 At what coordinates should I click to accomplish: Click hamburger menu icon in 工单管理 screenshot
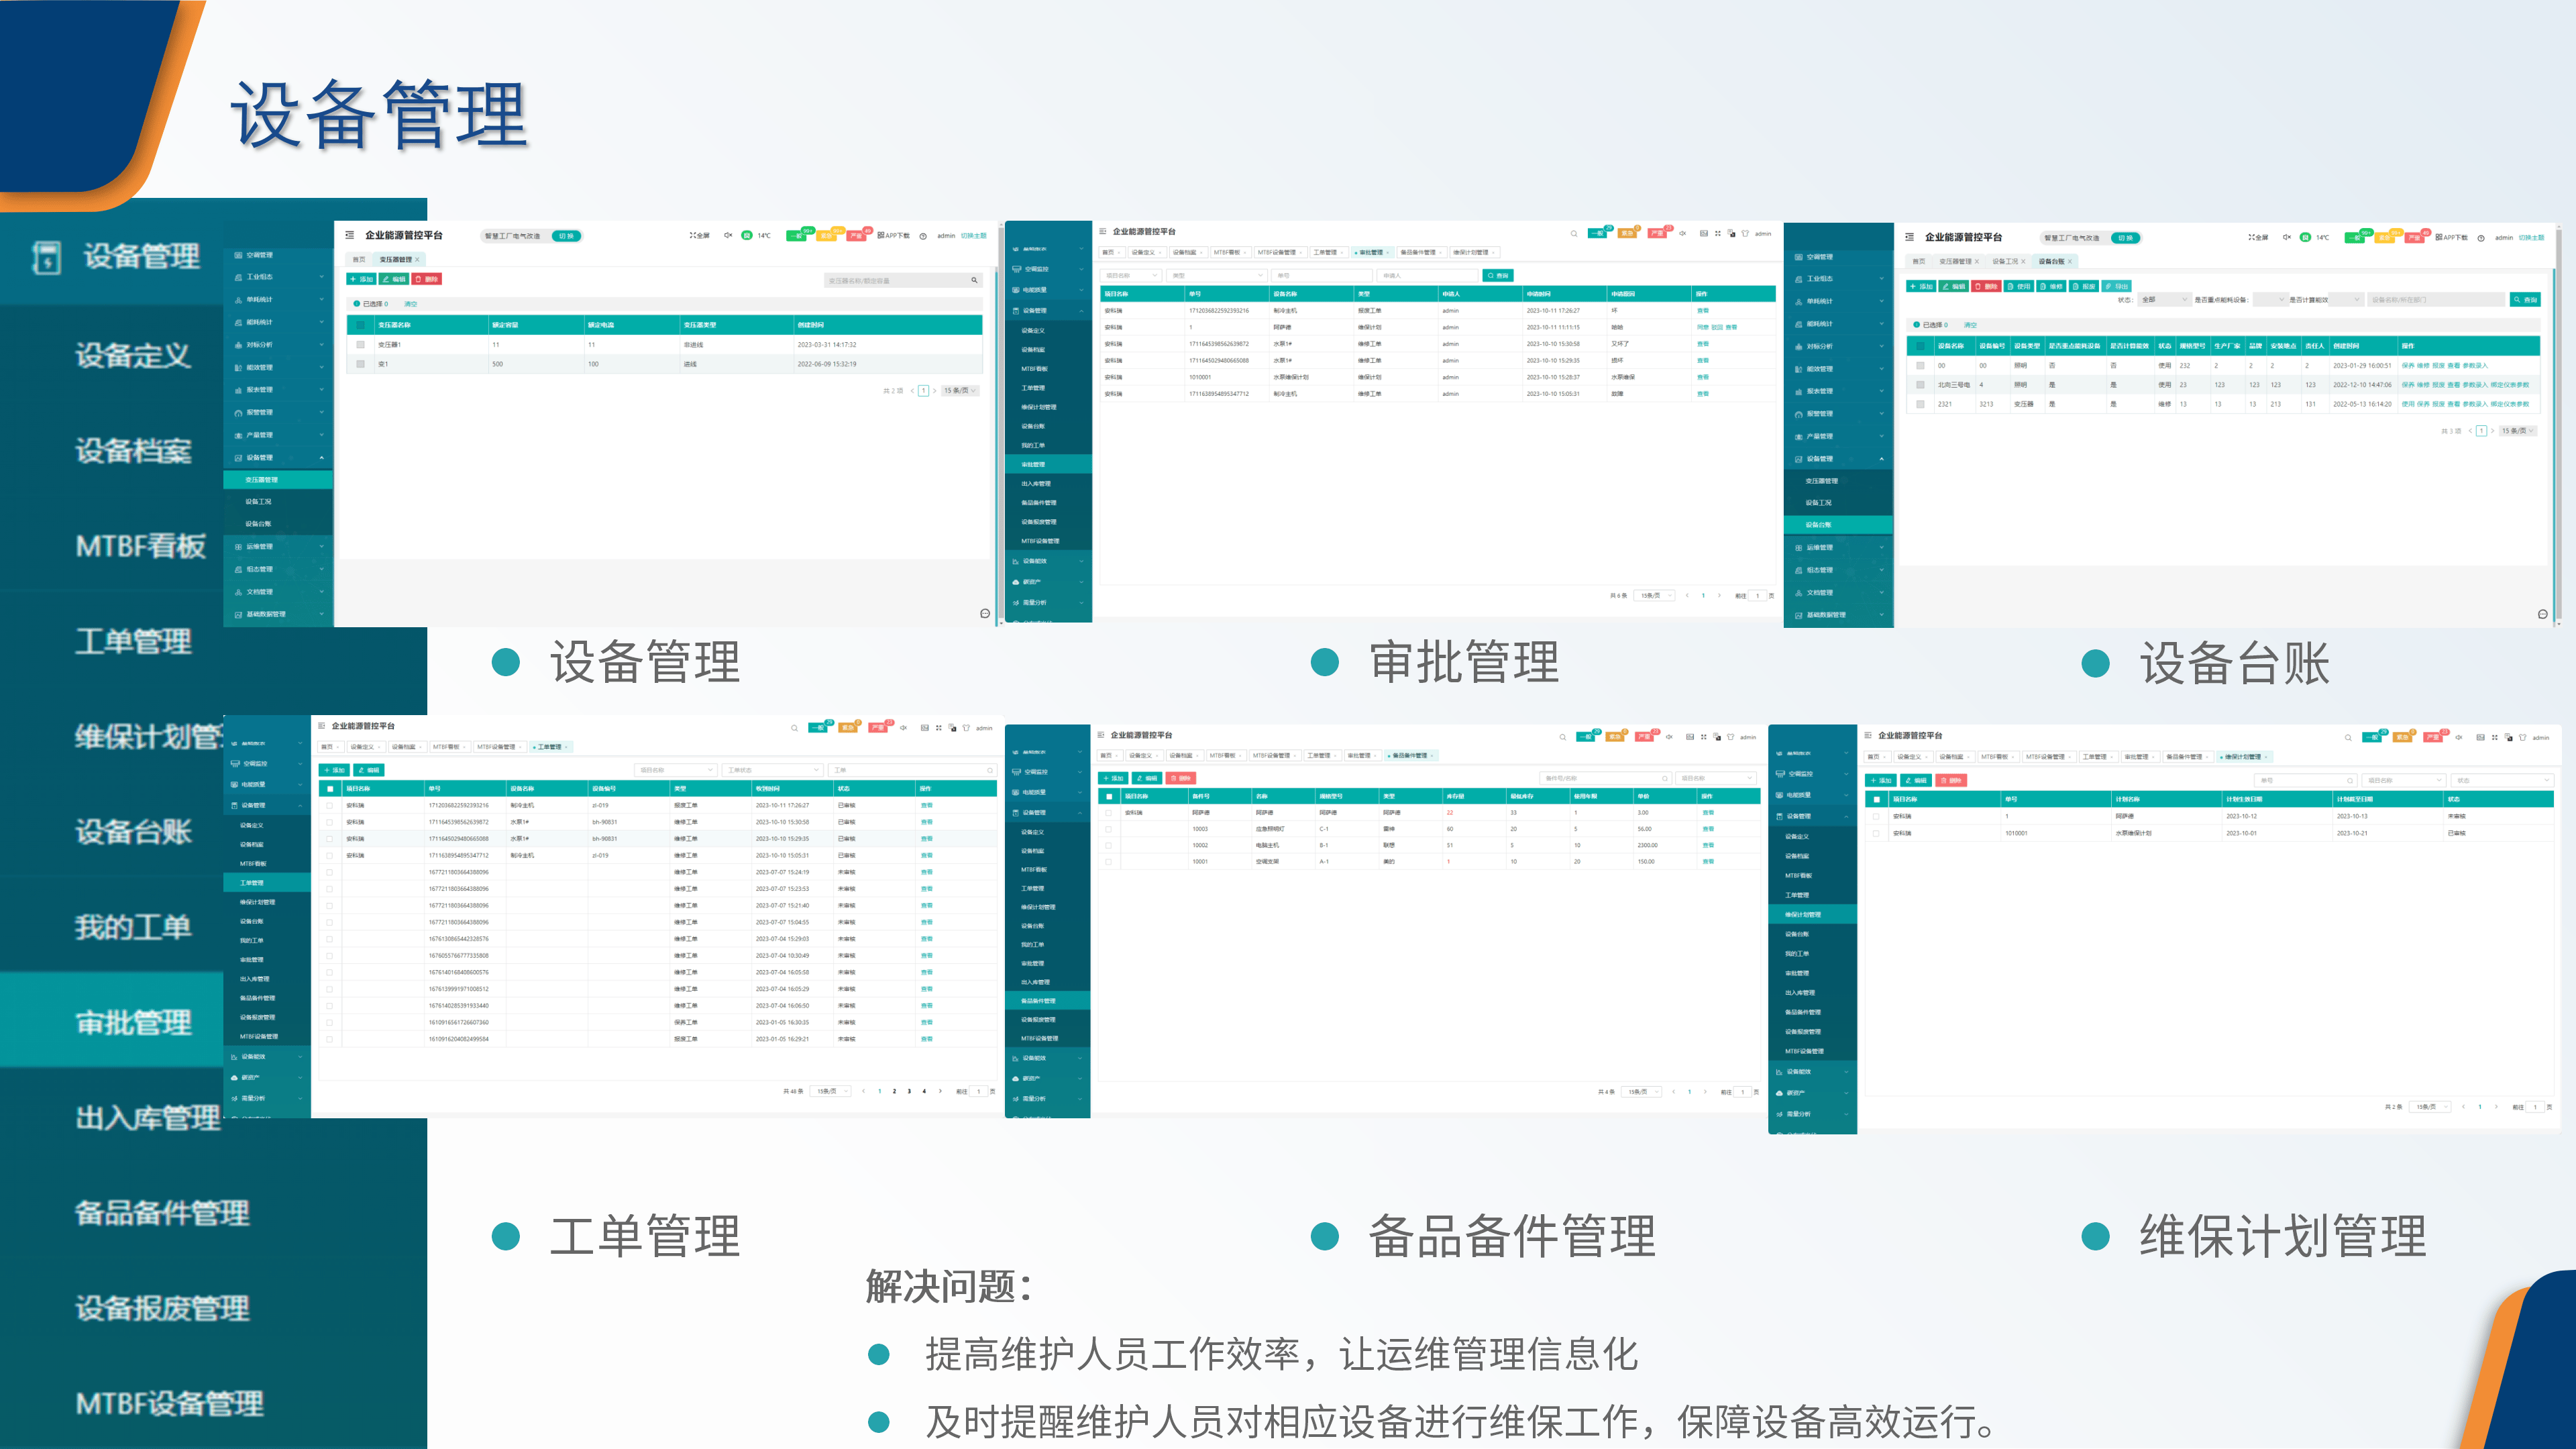(321, 726)
